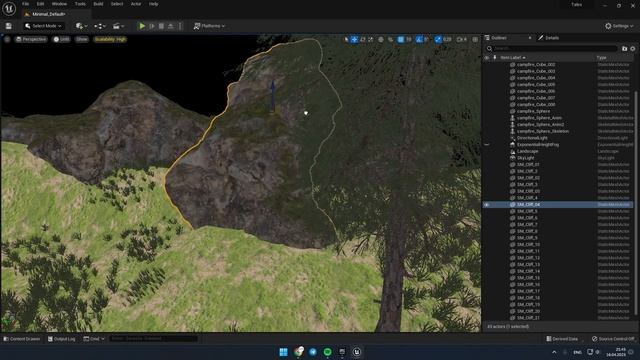Choose the select objects cursor tool
The width and height of the screenshot is (640, 360).
[346, 39]
